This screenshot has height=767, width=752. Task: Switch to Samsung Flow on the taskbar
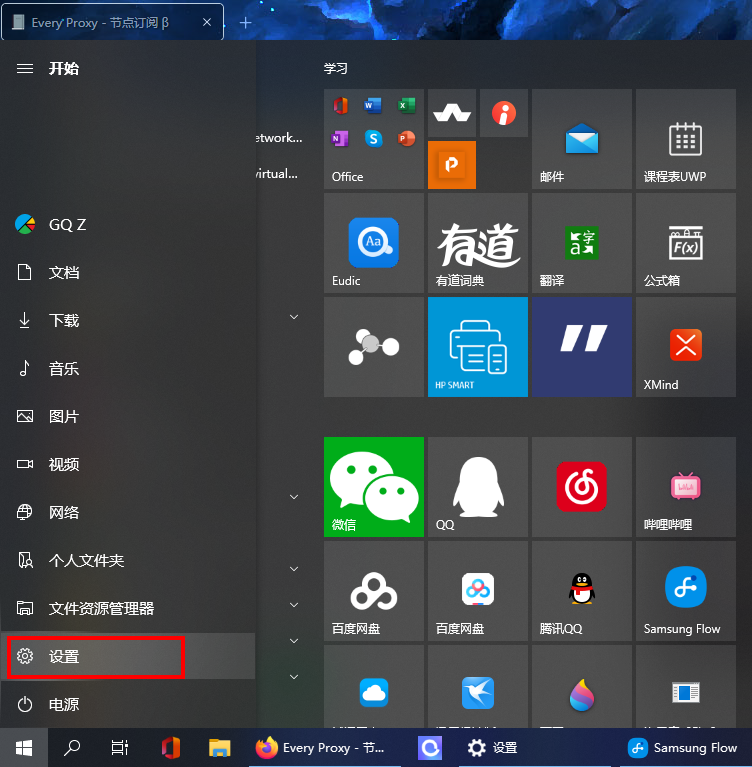pos(686,747)
